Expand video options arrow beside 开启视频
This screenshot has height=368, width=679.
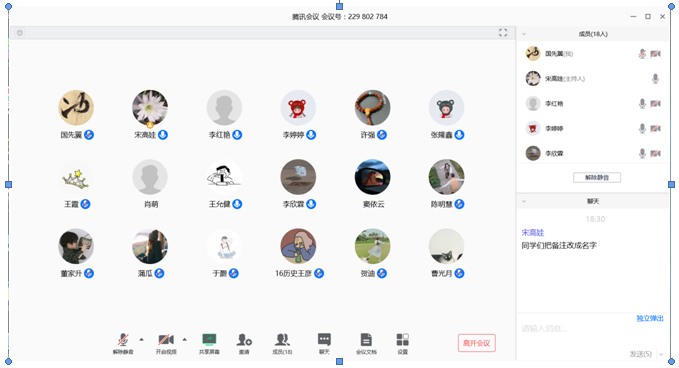point(185,339)
